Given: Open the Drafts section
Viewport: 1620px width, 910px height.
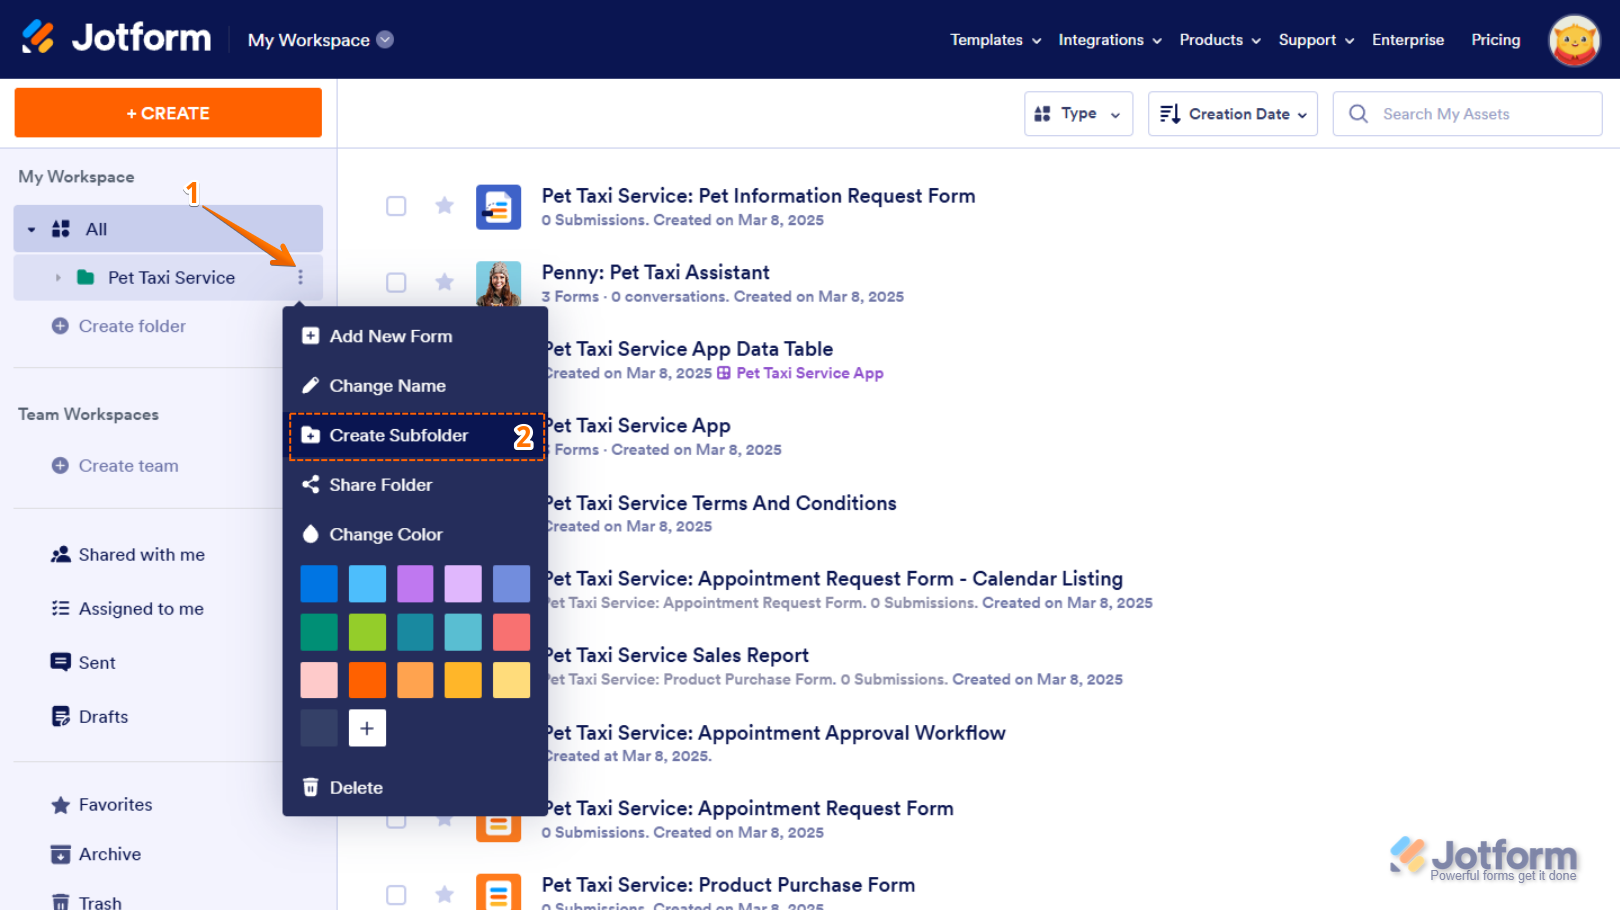Looking at the screenshot, I should tap(89, 717).
